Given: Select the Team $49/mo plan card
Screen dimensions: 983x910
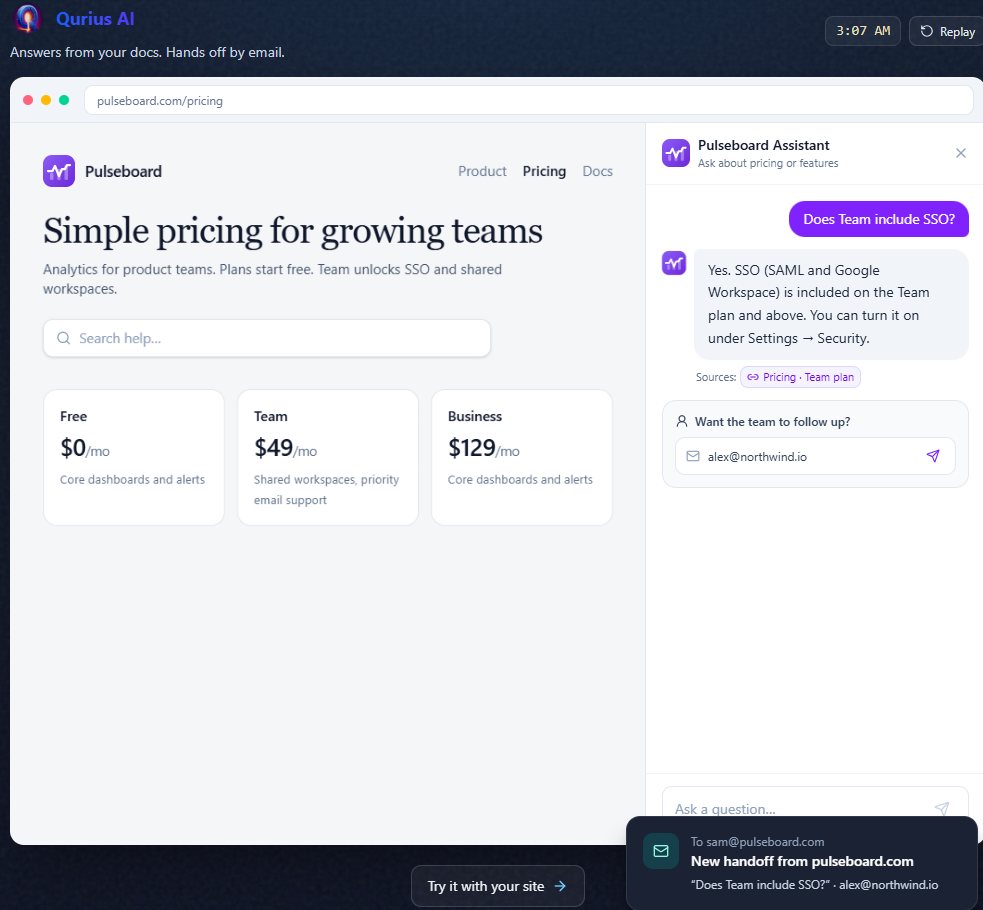Looking at the screenshot, I should click(x=328, y=458).
